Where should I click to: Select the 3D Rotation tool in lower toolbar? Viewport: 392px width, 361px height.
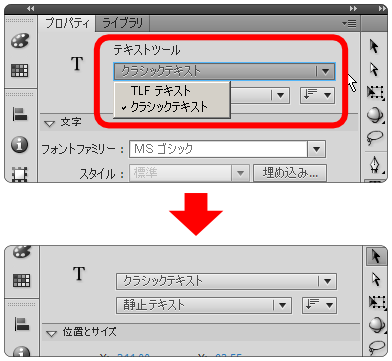coord(376,324)
